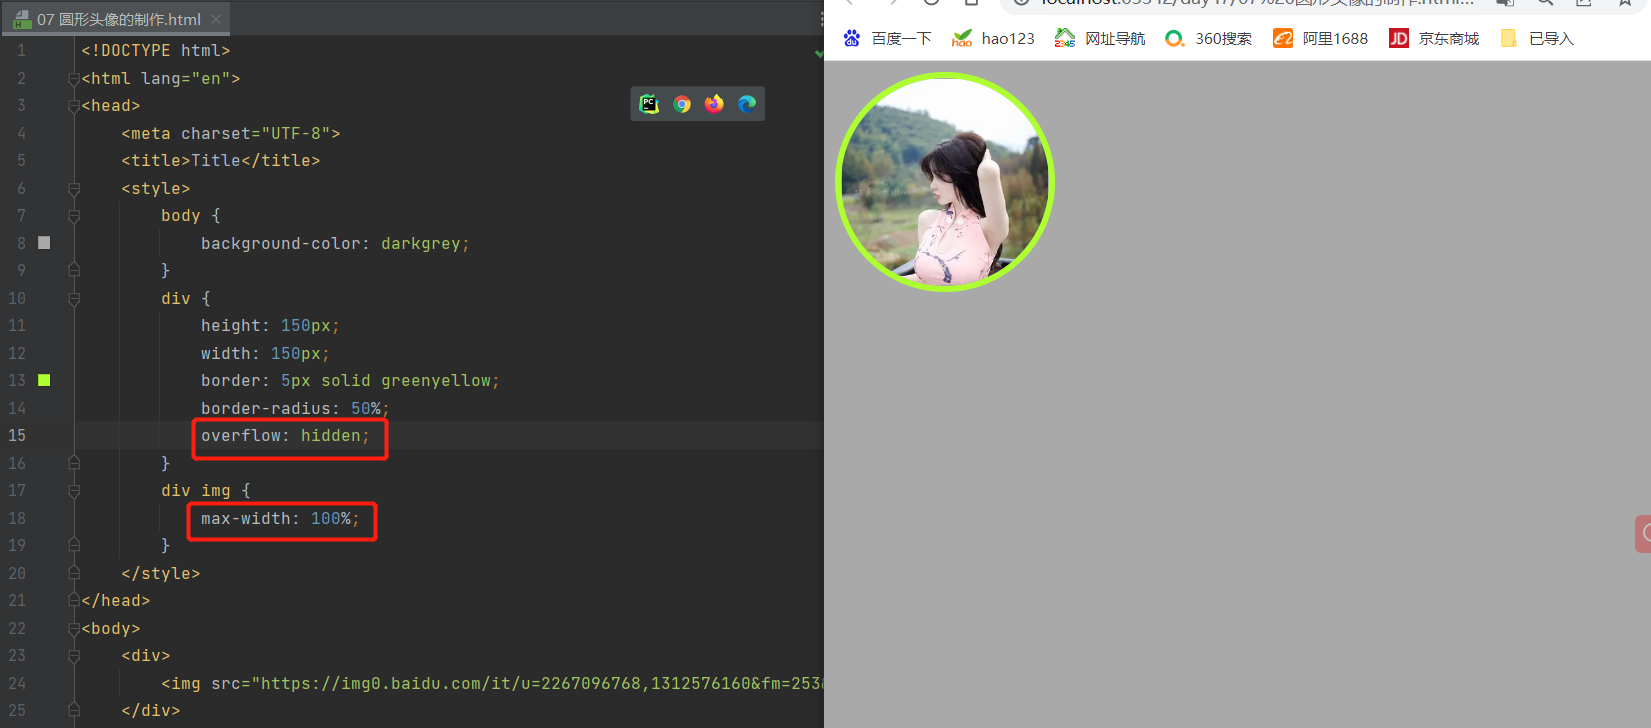The image size is (1651, 728).
Task: Collapse the body tag fold marker on line 22
Action: coord(74,628)
